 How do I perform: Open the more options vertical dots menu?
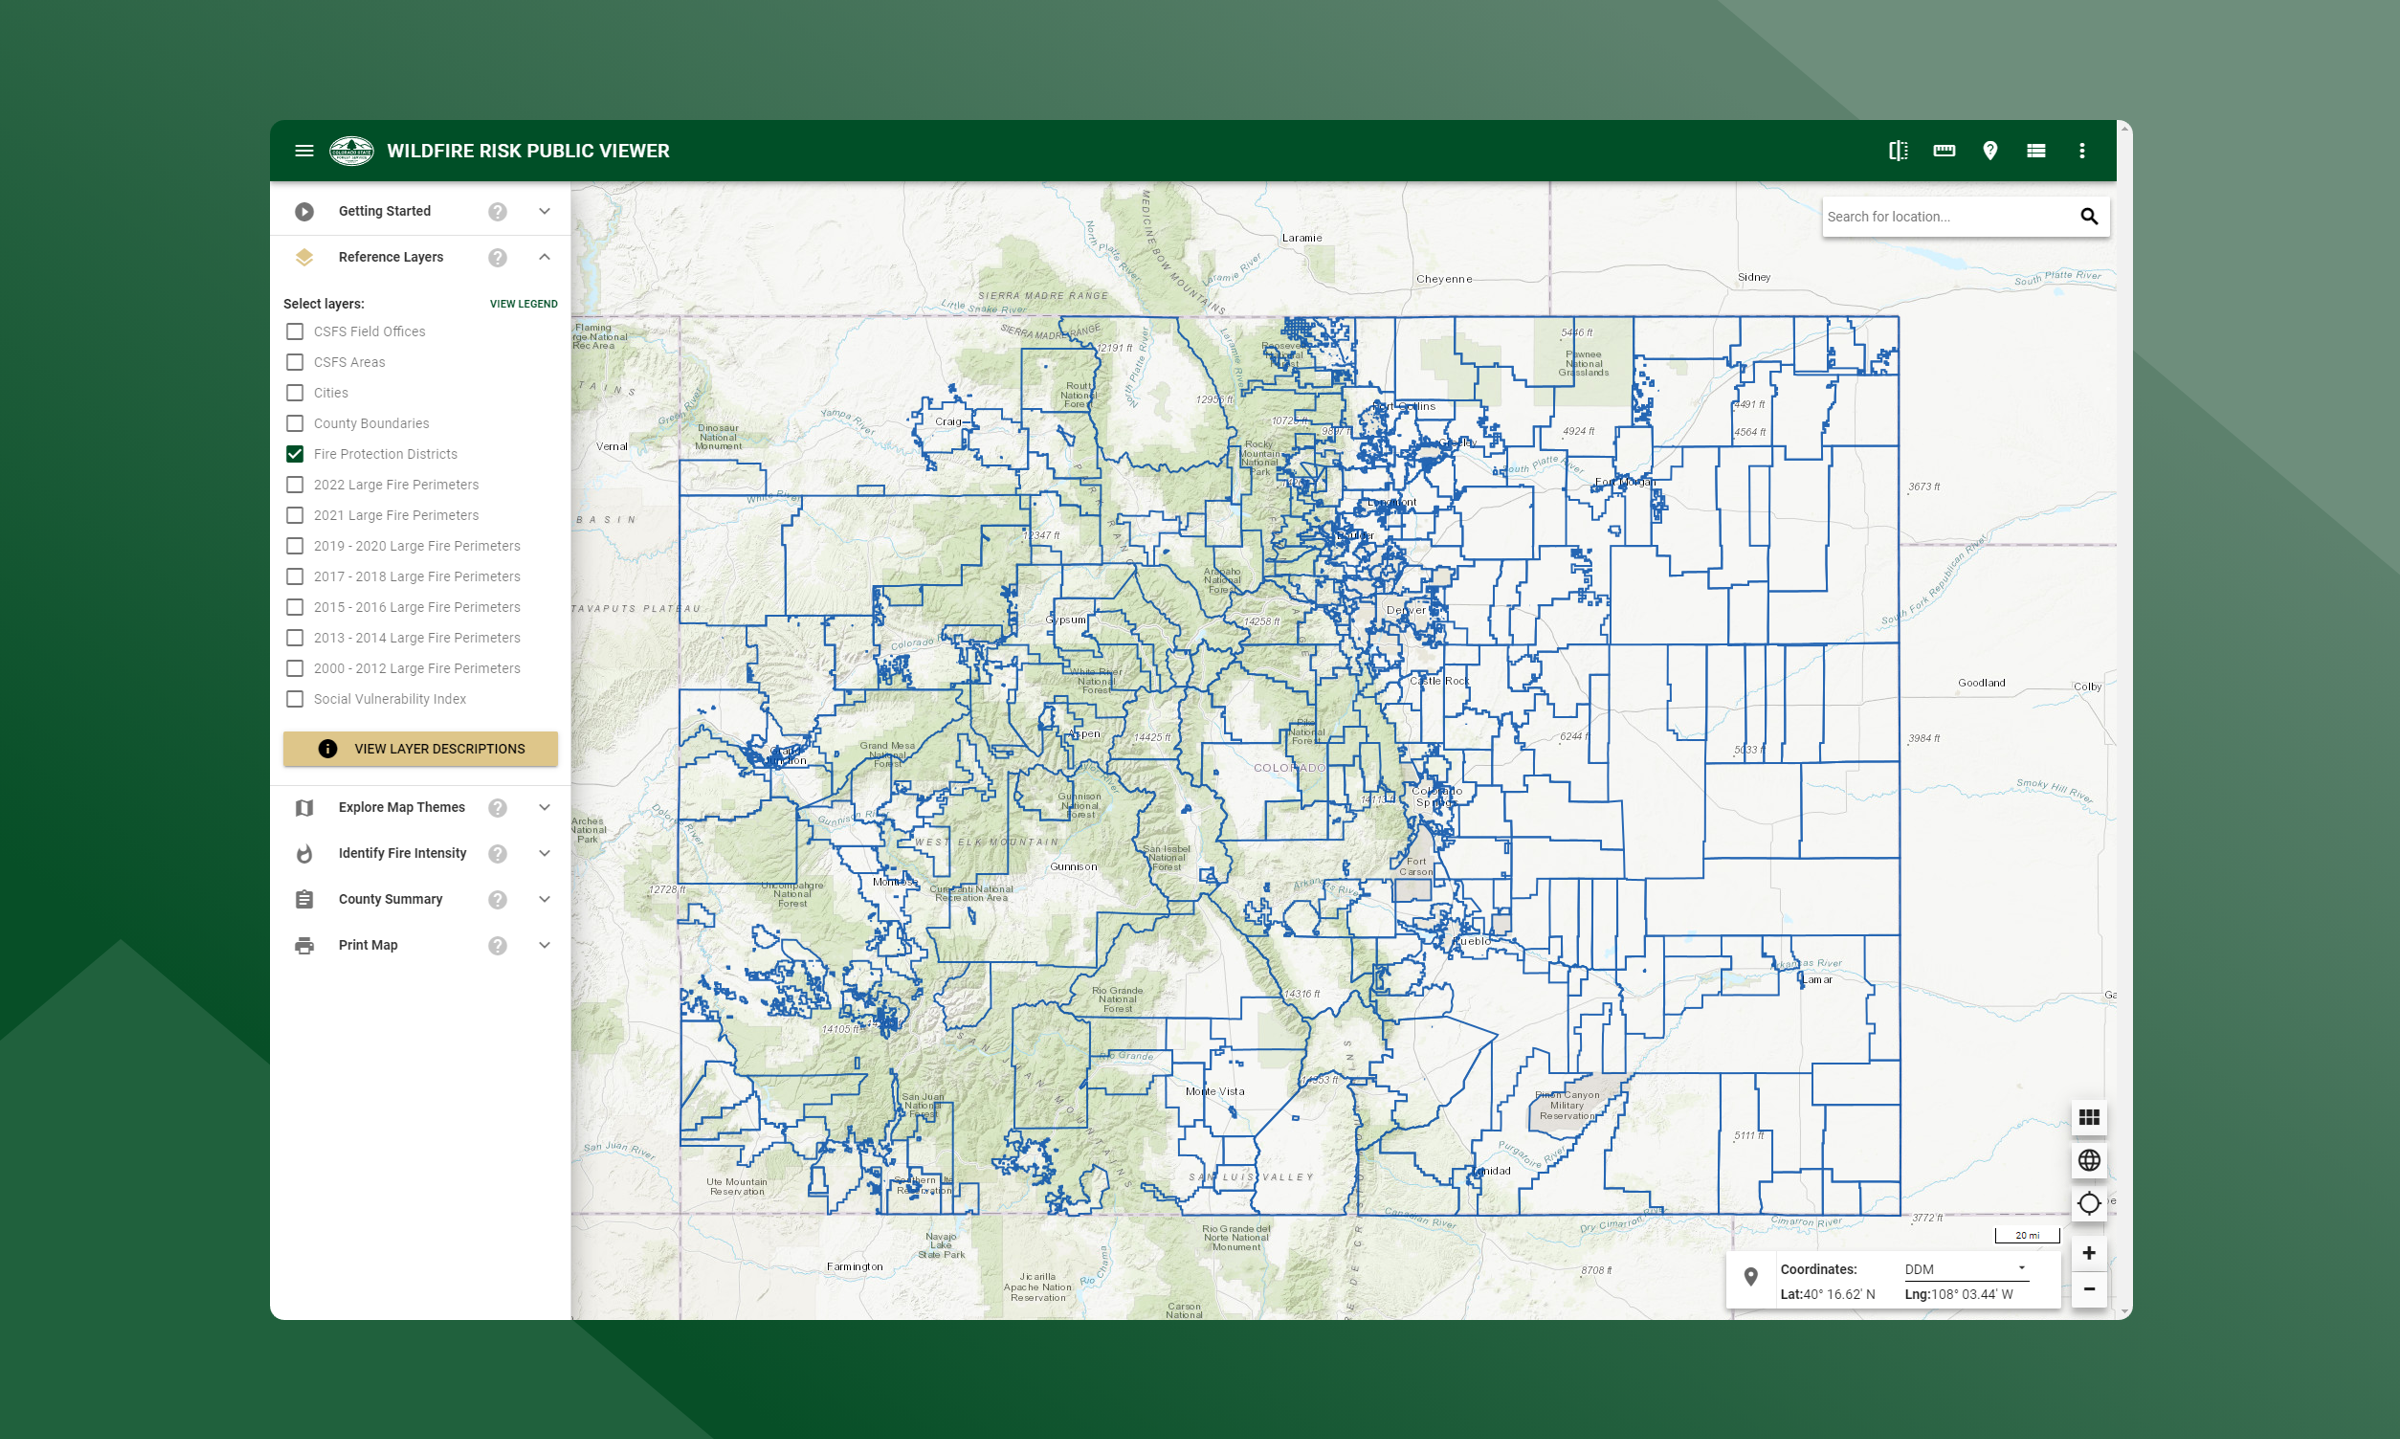tap(2082, 151)
